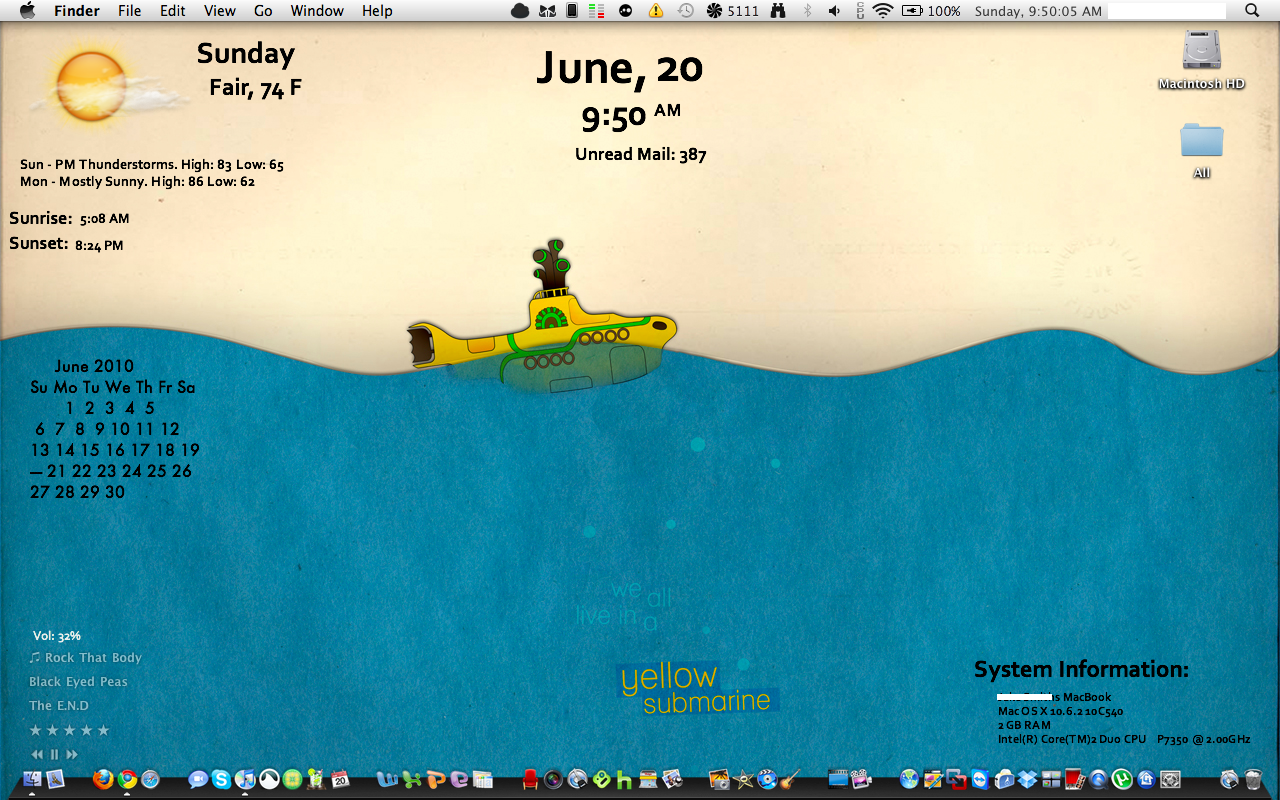Launch Microsoft PowerPoint in dock

click(x=436, y=779)
